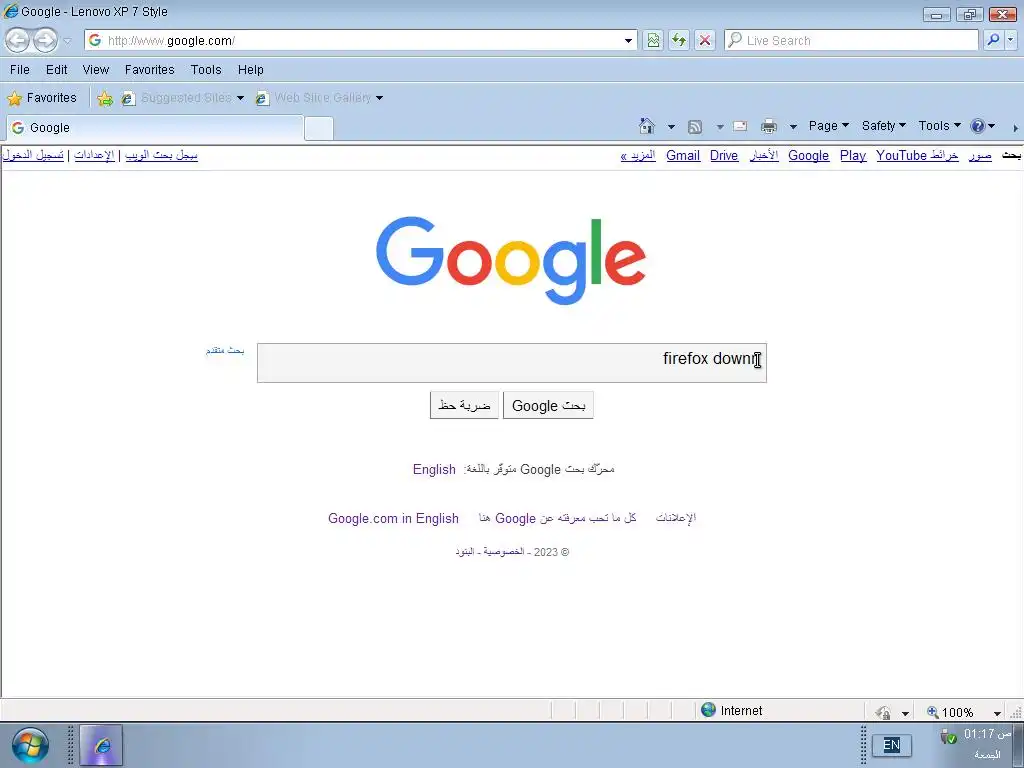
Task: Click the RSS feeds icon
Action: pyautogui.click(x=695, y=127)
